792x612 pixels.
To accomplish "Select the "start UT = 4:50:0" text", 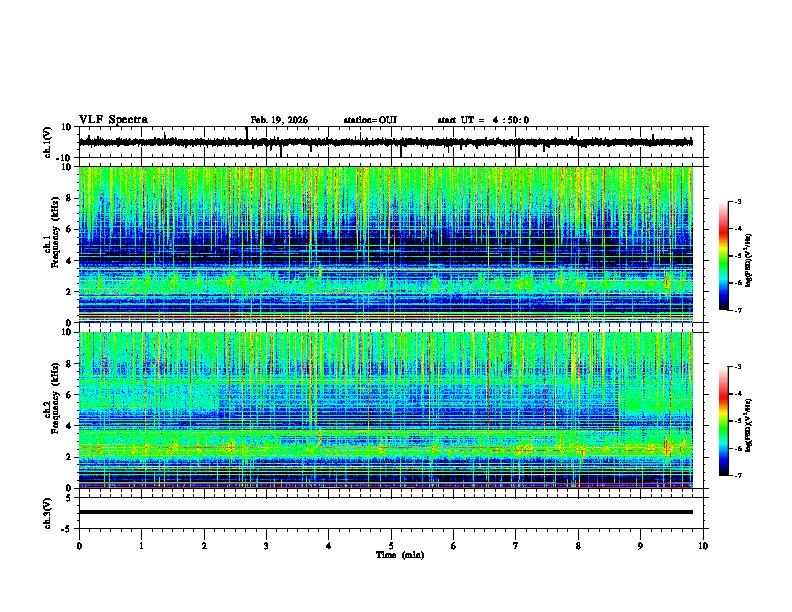I will [483, 120].
